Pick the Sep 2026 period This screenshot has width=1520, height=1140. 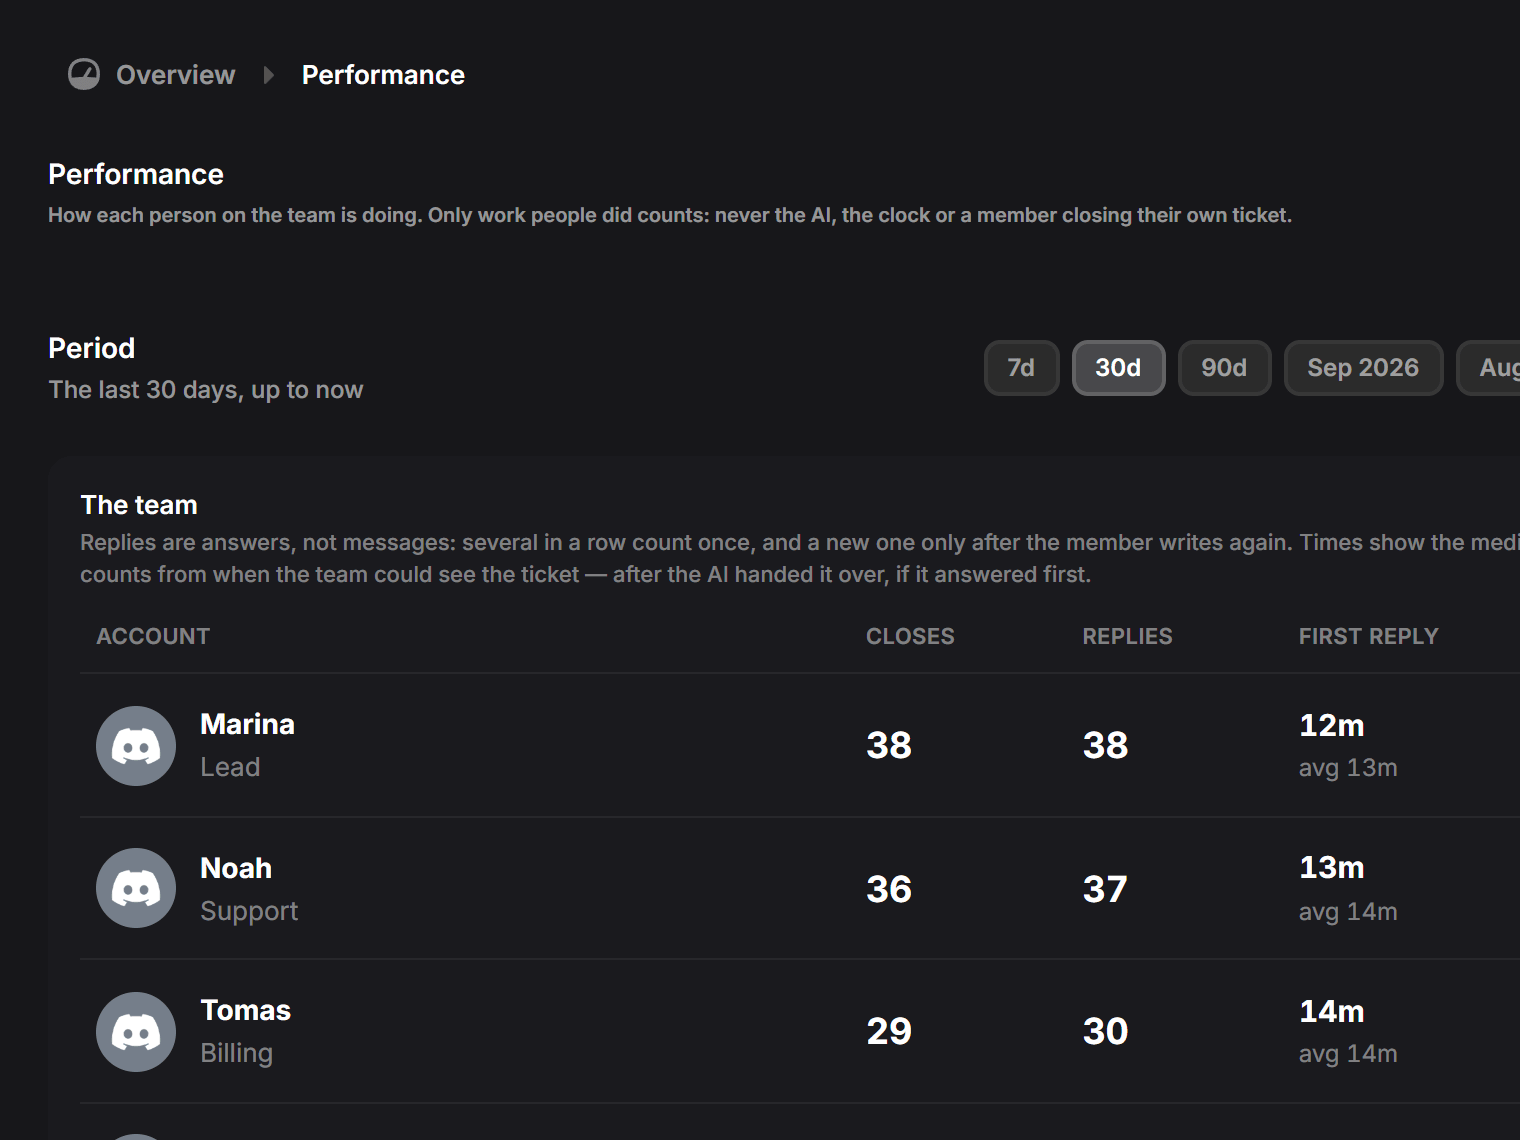tap(1363, 368)
